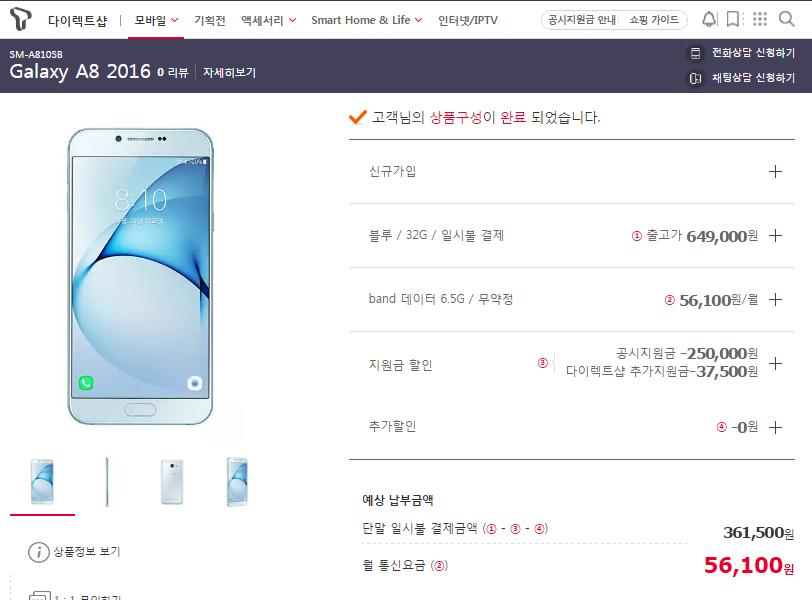Open the 자세히보기 link

[x=229, y=72]
